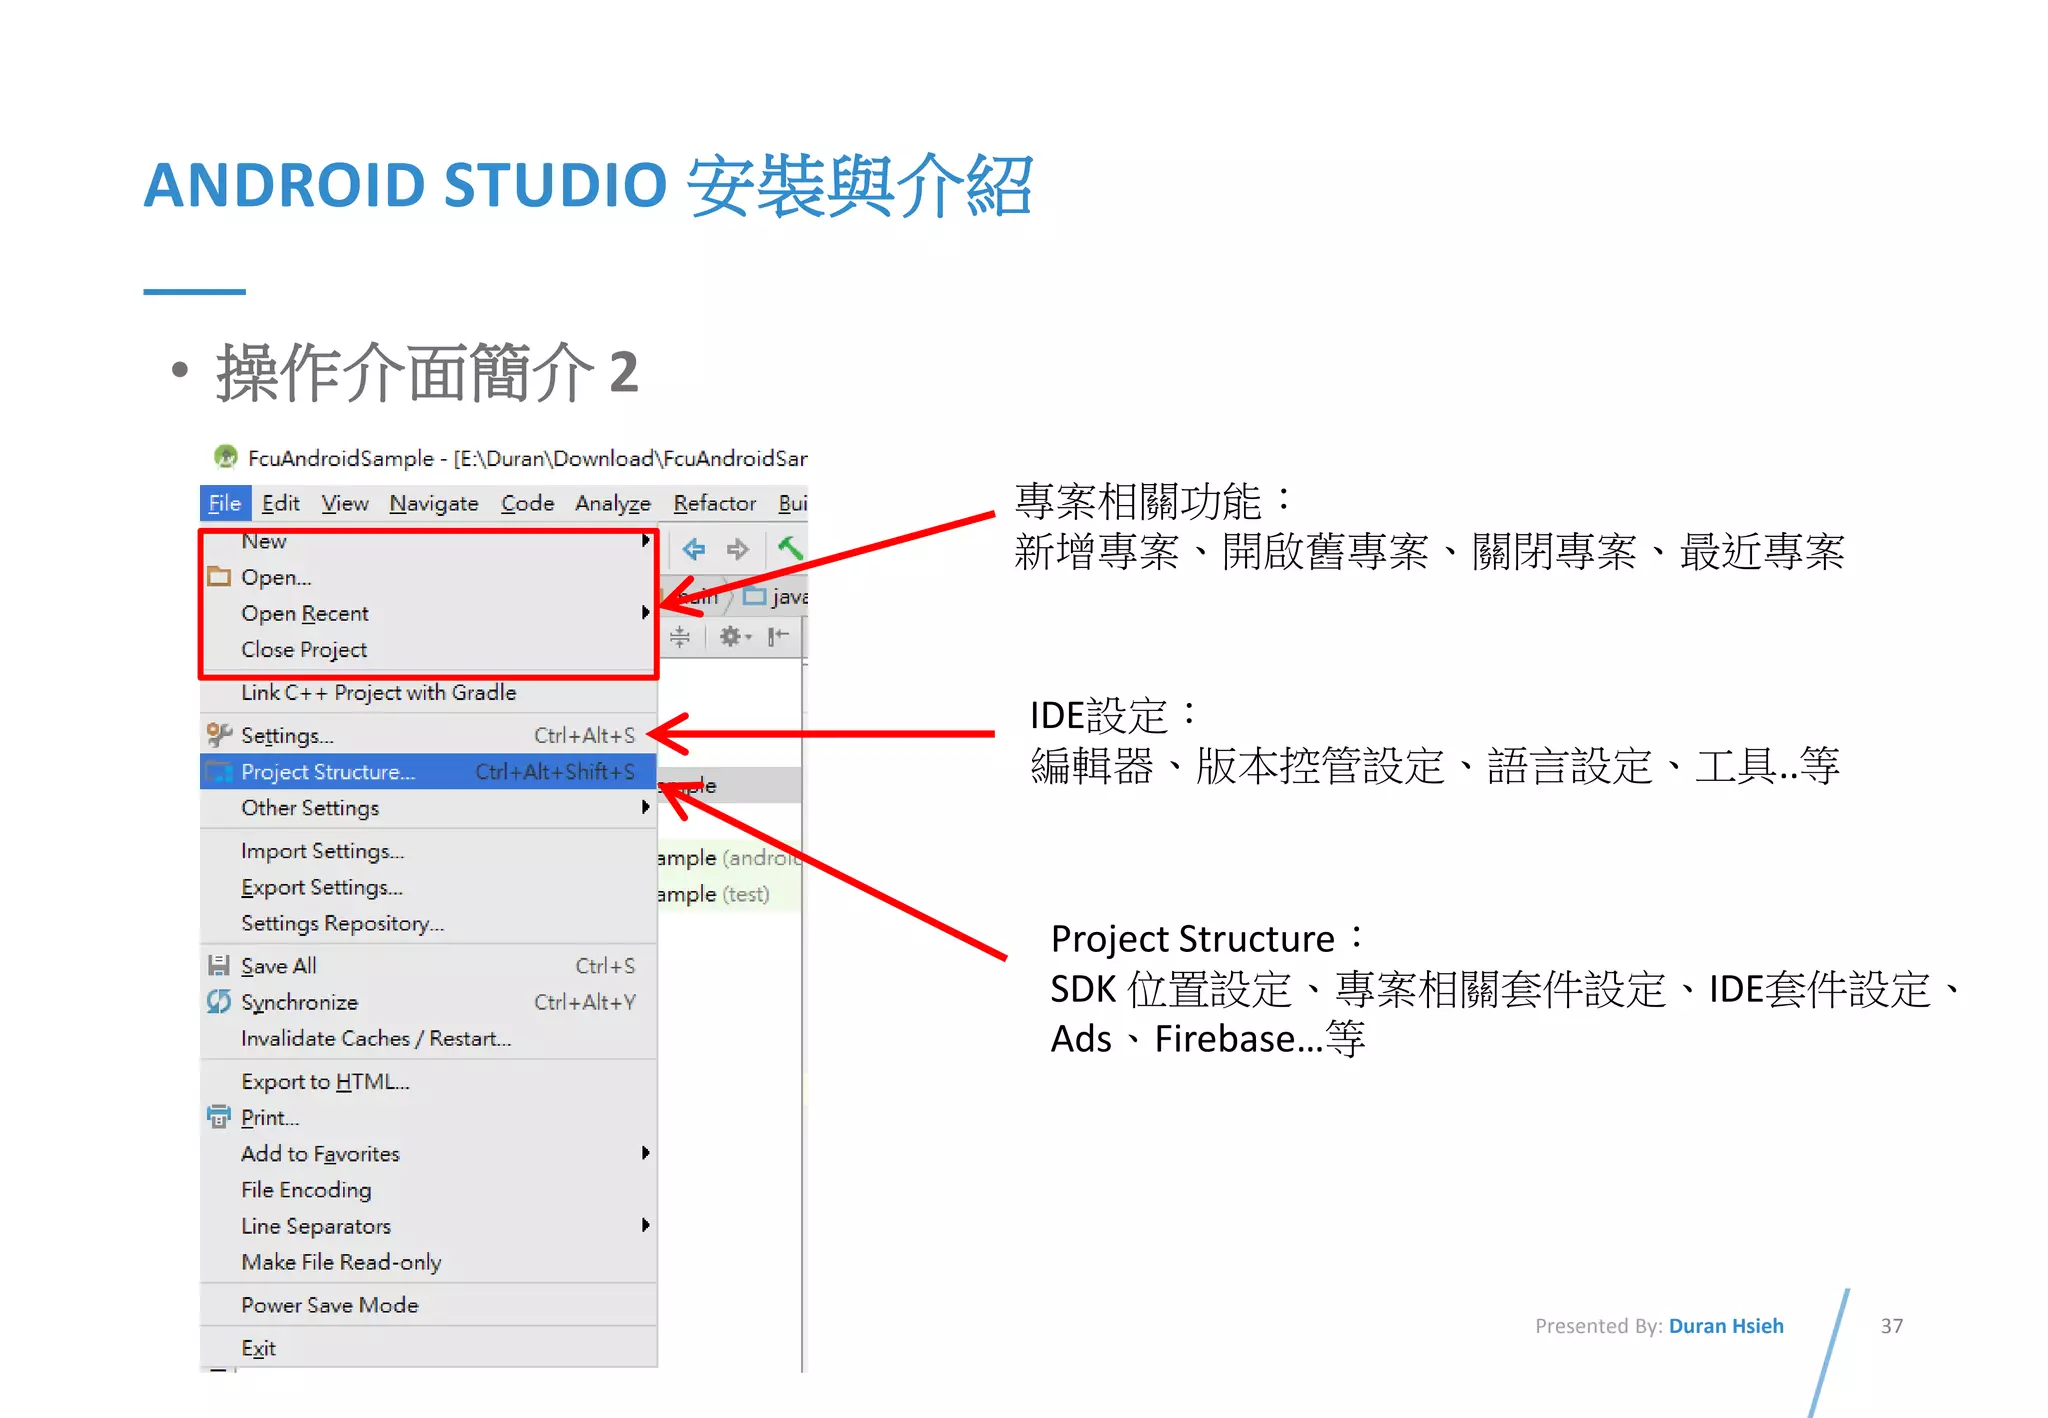2048x1418 pixels.
Task: Expand the Line Separators submenu arrow
Action: pos(646,1224)
